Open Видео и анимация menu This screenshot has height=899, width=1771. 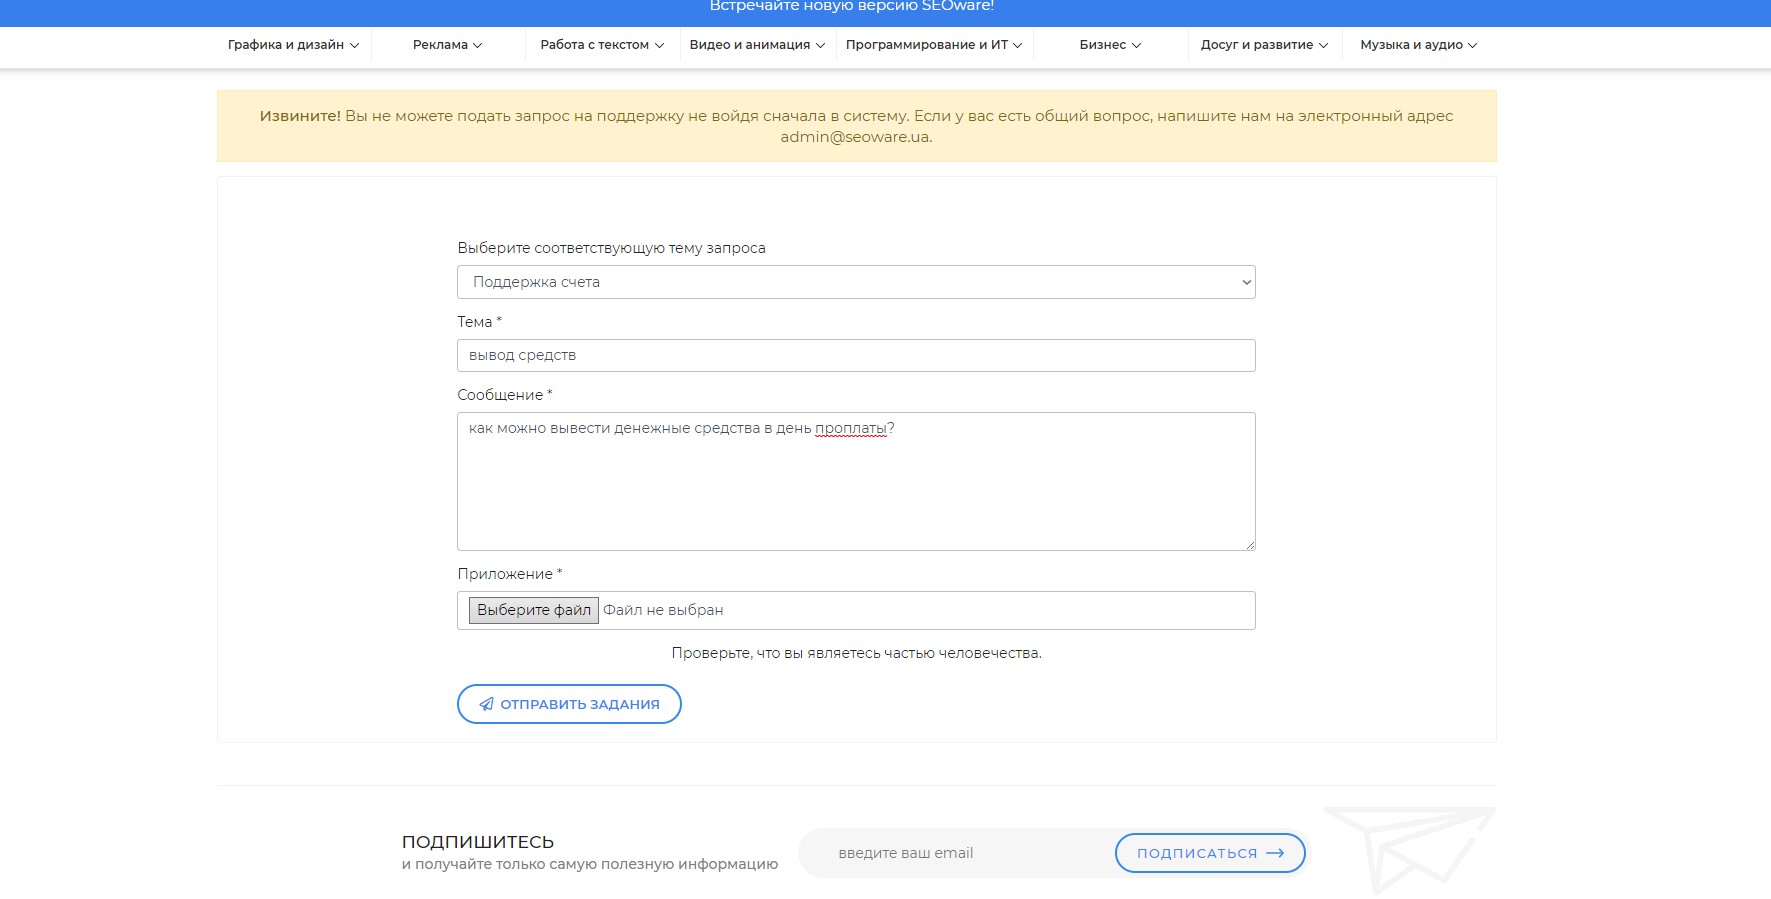coord(757,45)
